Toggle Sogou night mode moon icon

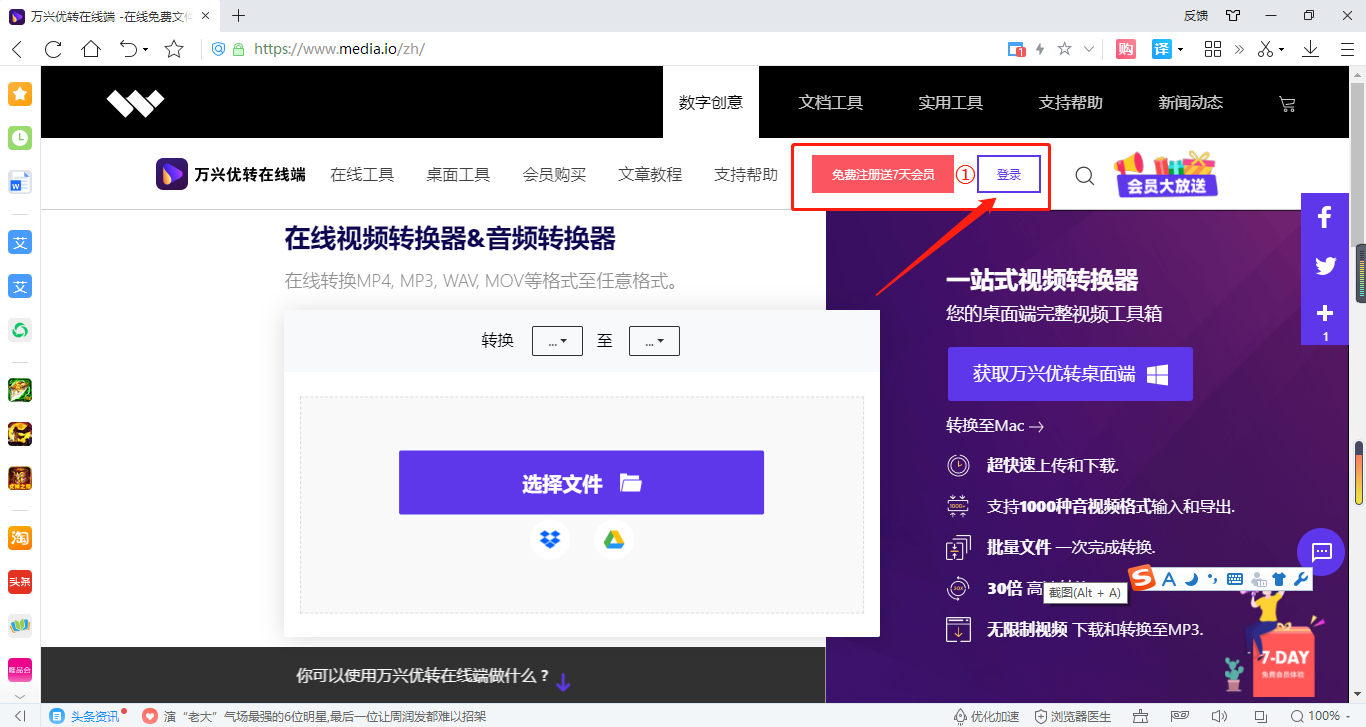point(1191,579)
